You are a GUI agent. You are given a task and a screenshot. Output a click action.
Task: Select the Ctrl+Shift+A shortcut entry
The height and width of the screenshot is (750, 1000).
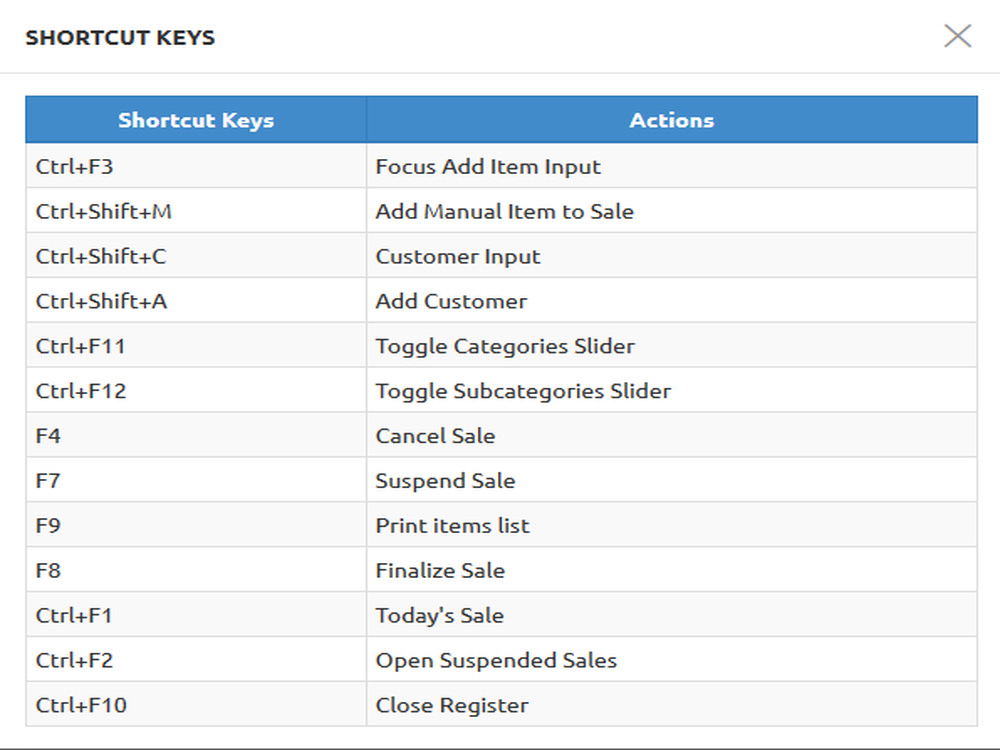point(196,300)
